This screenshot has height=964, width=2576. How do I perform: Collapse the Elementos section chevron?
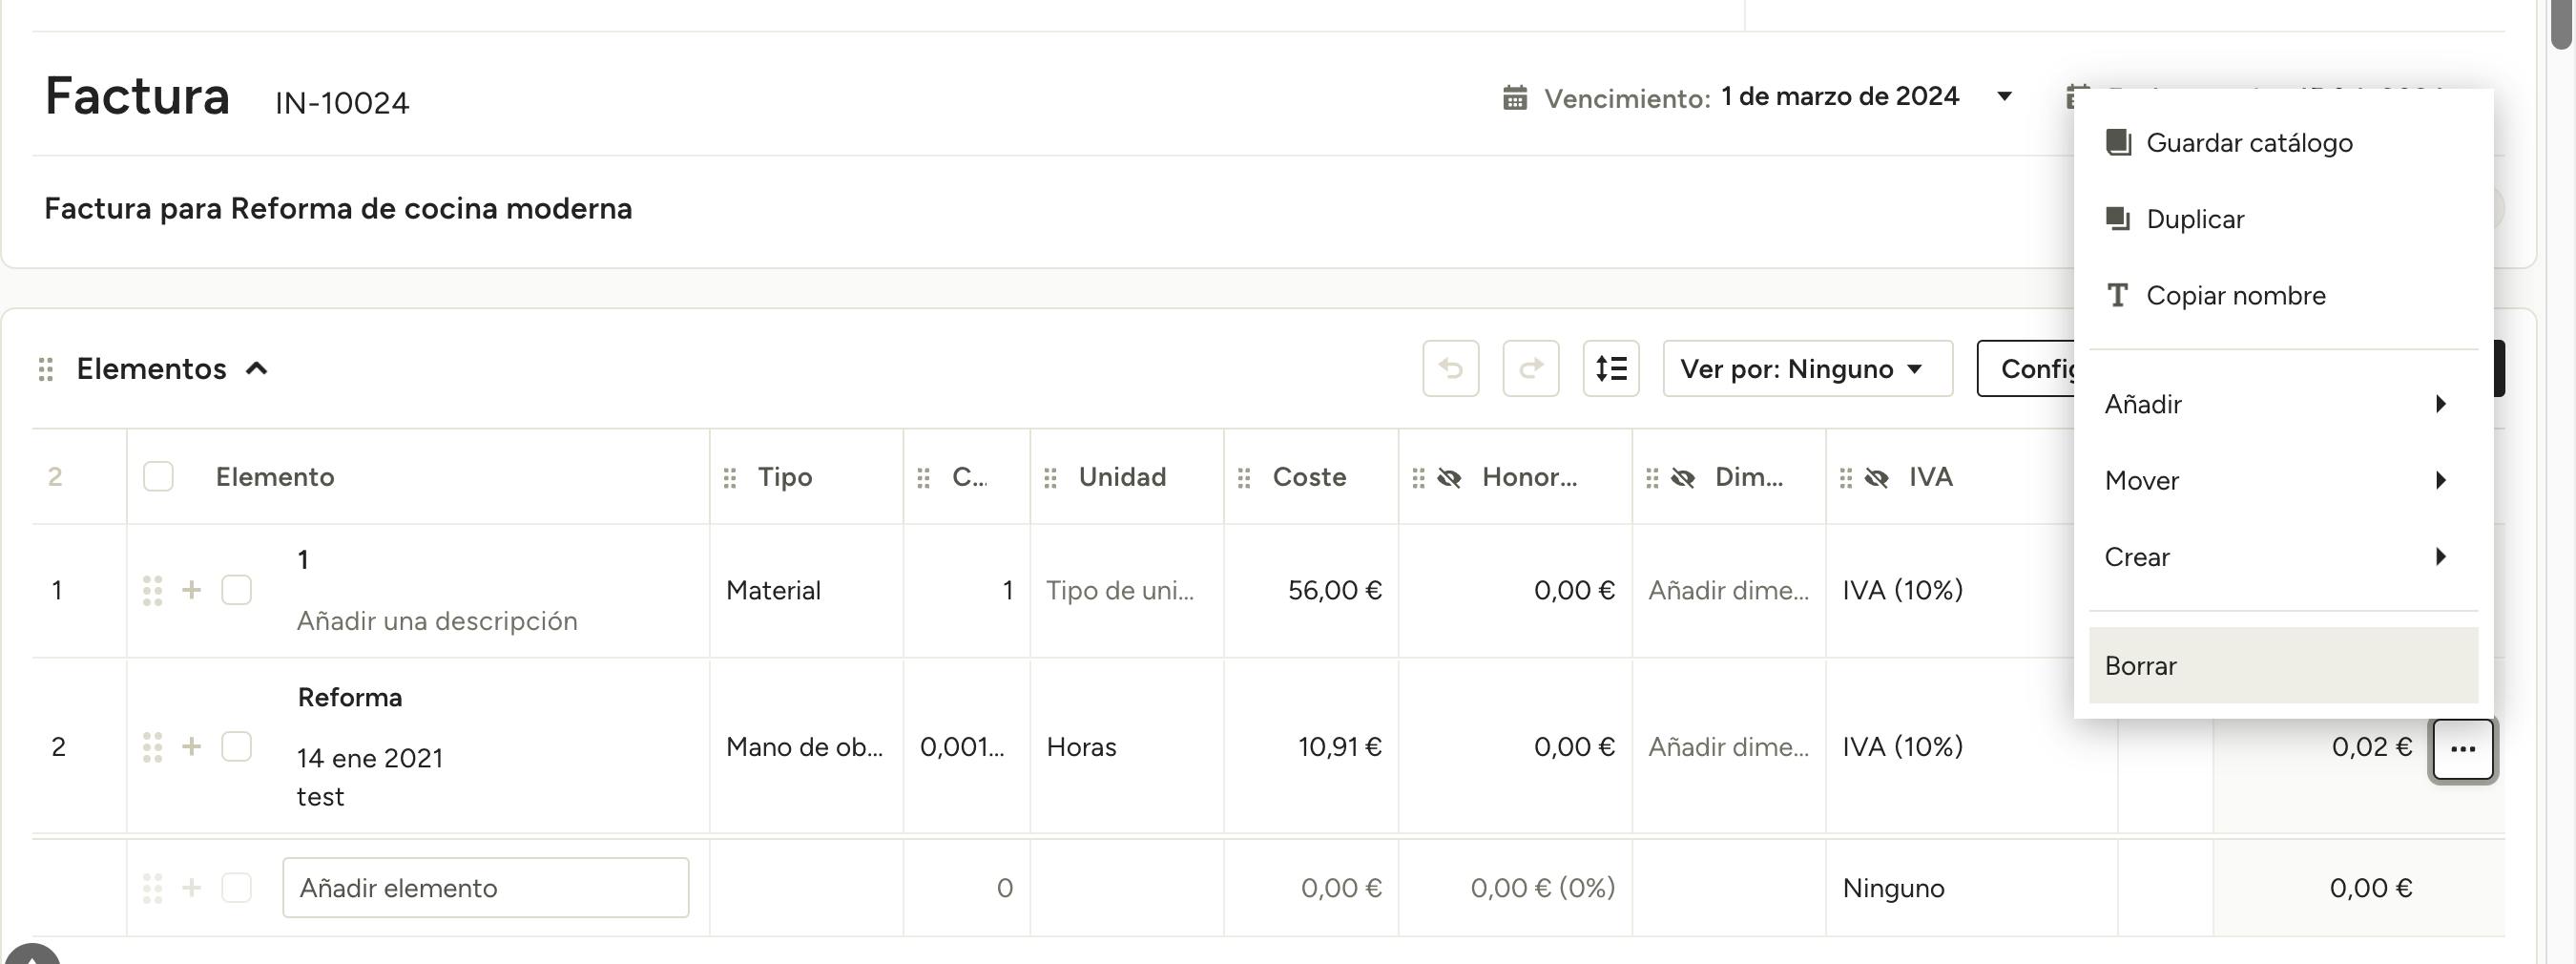pyautogui.click(x=257, y=369)
